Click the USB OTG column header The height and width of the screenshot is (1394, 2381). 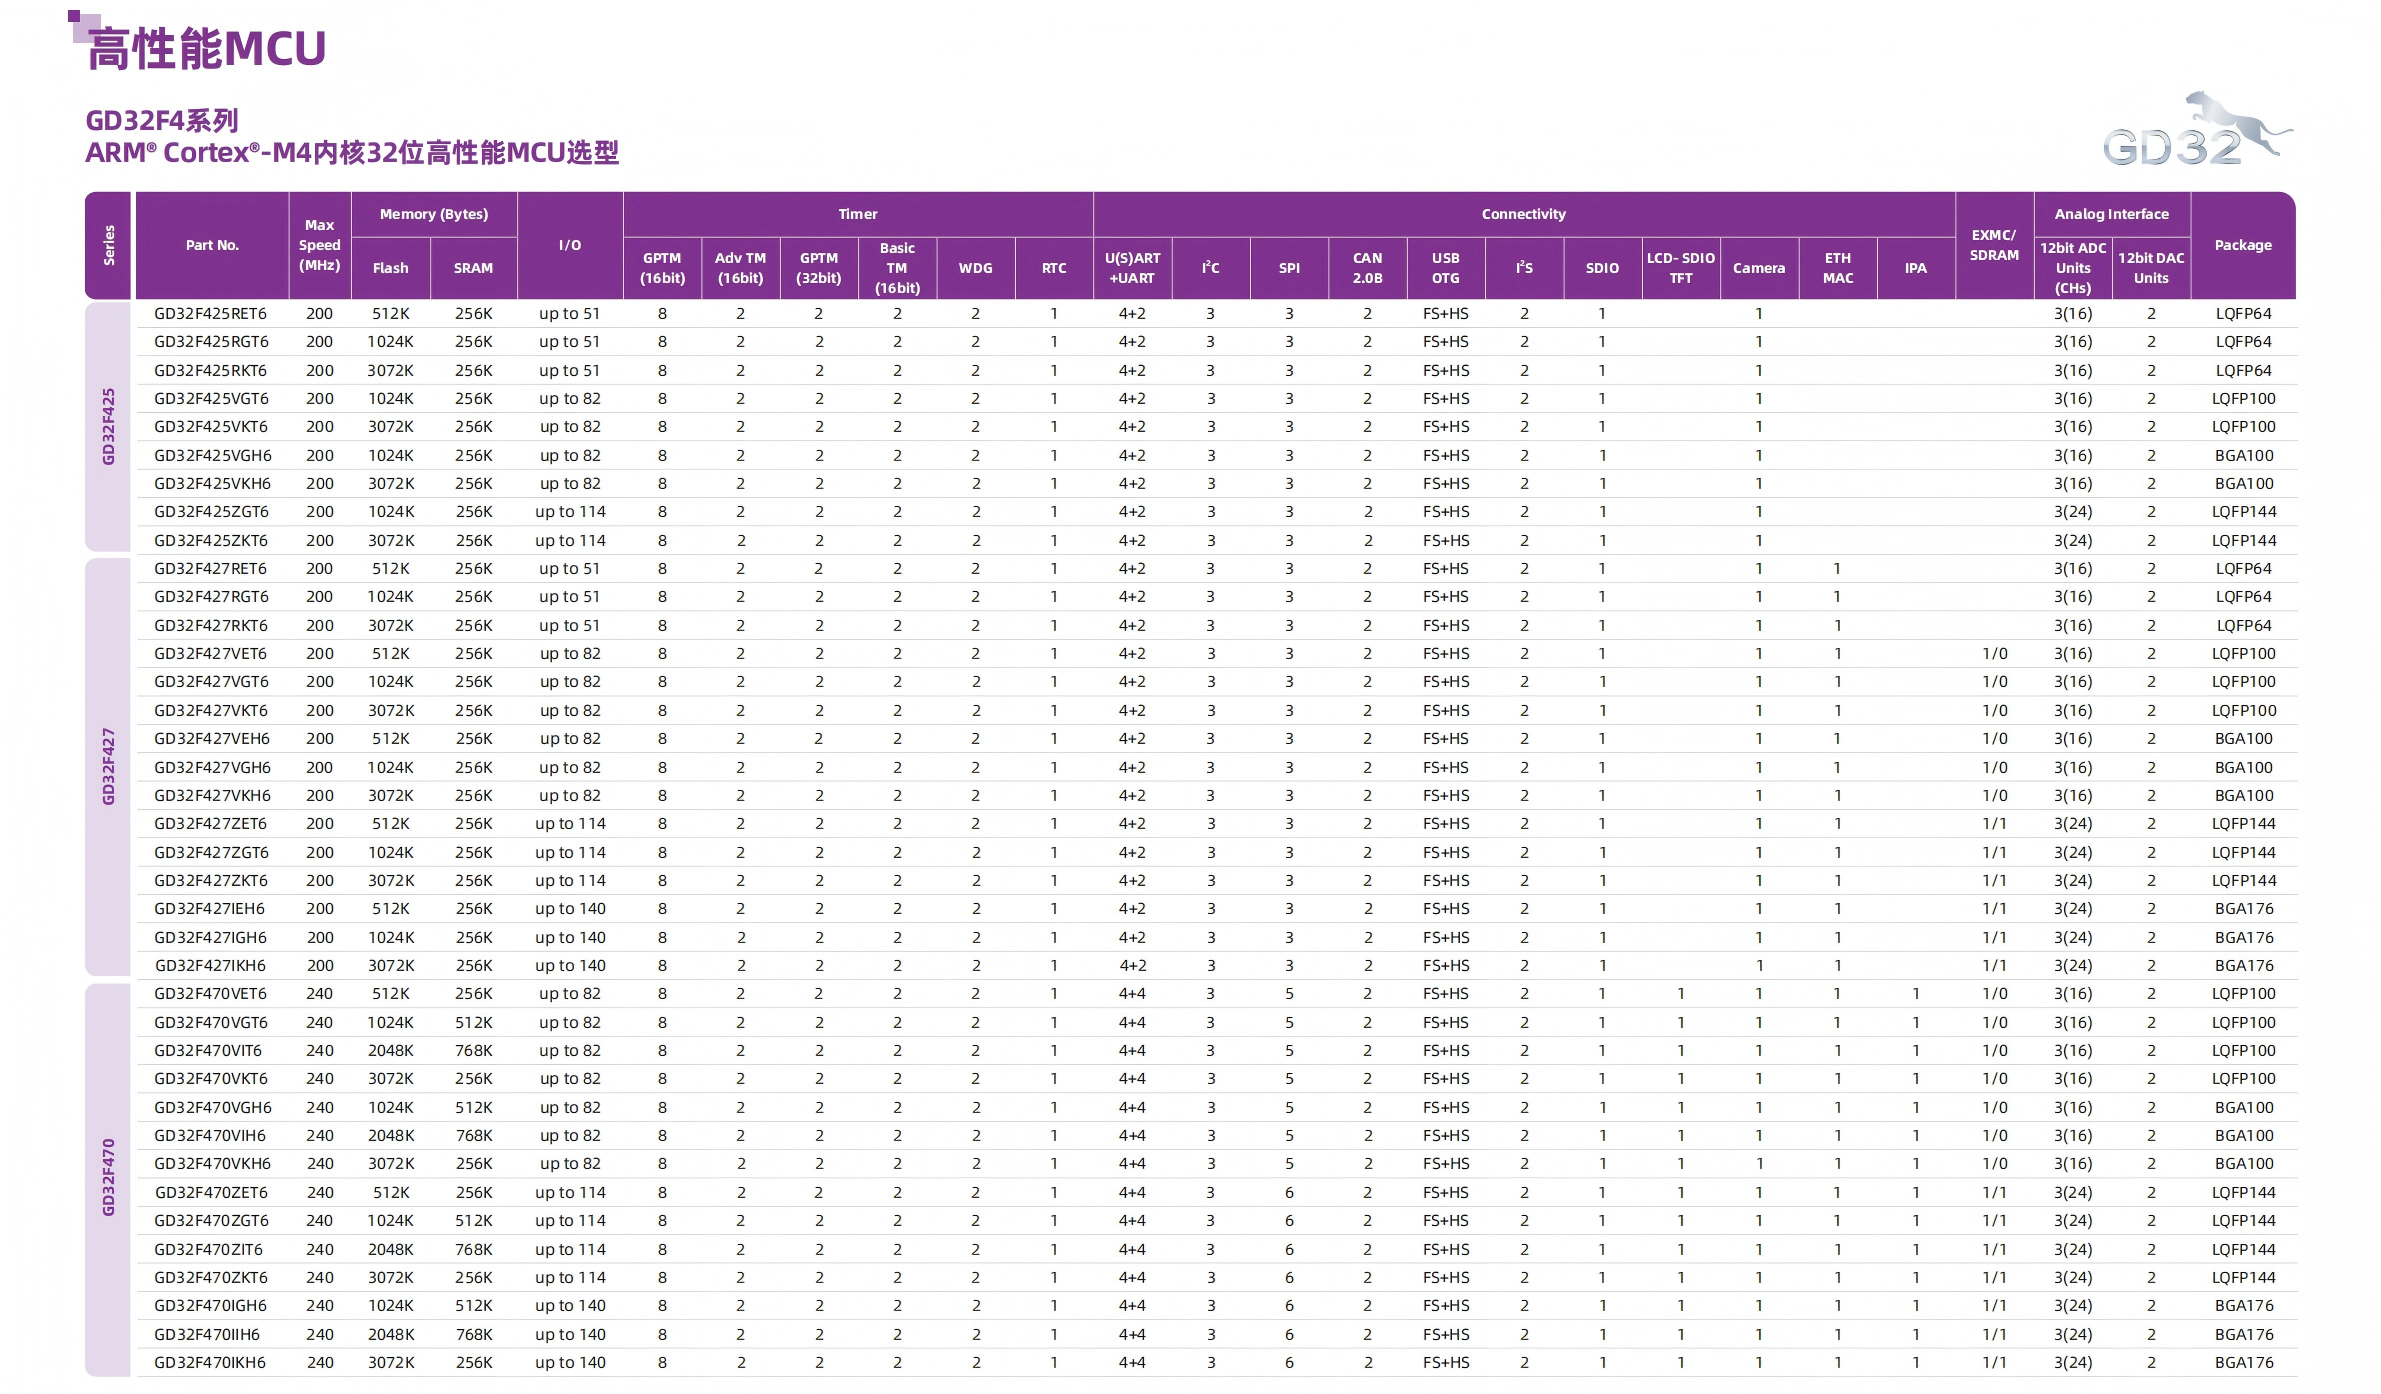[x=1445, y=268]
